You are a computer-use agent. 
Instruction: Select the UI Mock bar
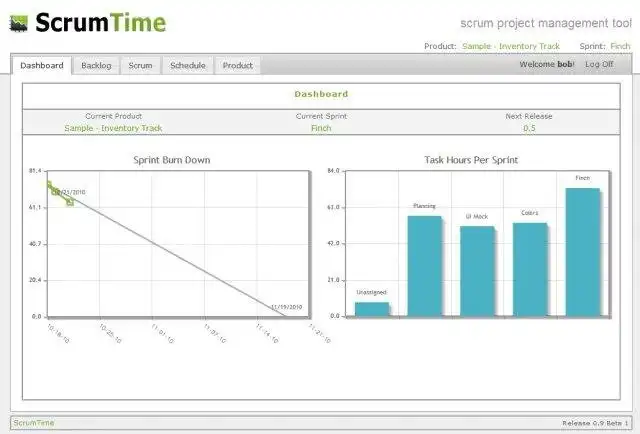[x=477, y=271]
